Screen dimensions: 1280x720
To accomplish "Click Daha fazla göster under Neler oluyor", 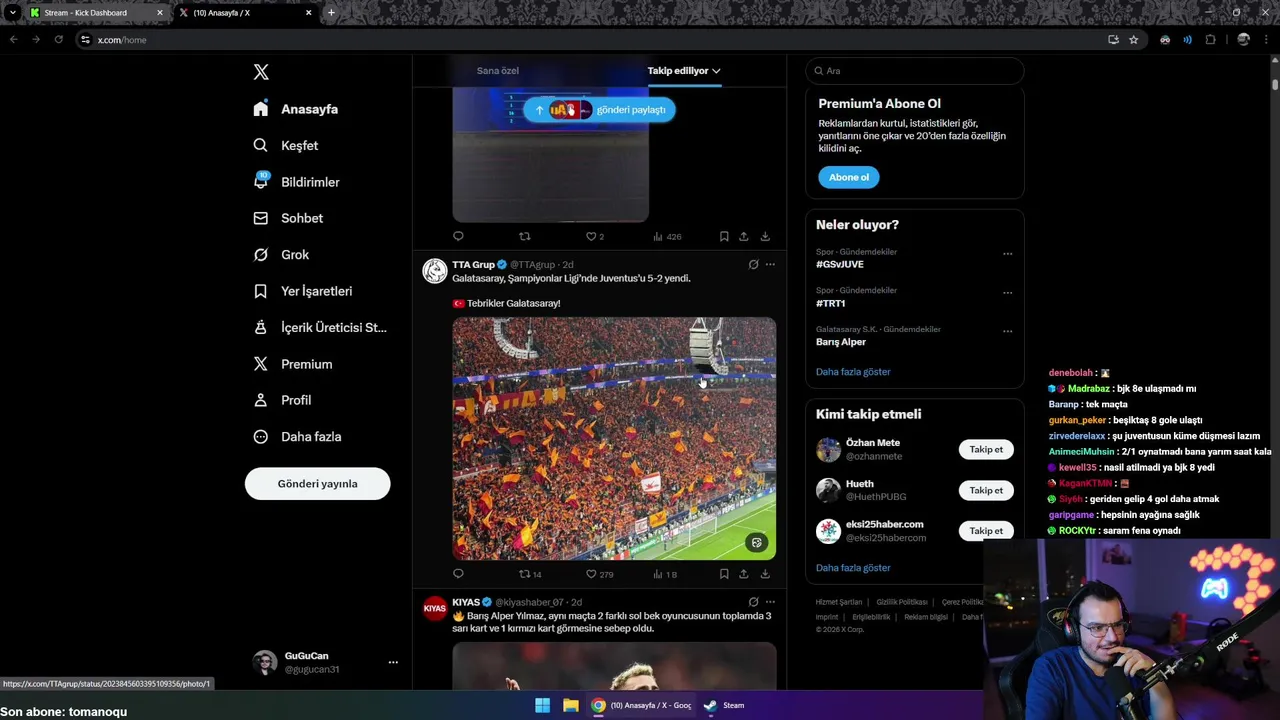I will [x=853, y=372].
